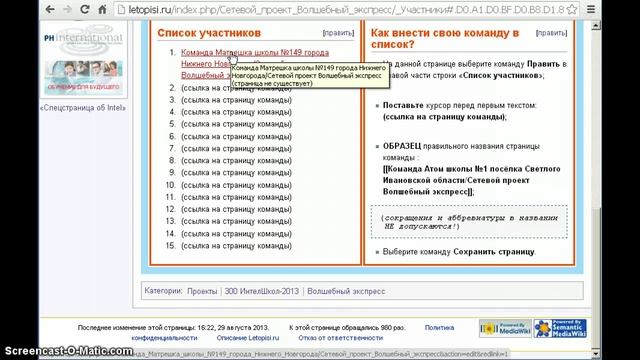Click the Команда Атом sample name text
The image size is (640, 360).
click(471, 180)
